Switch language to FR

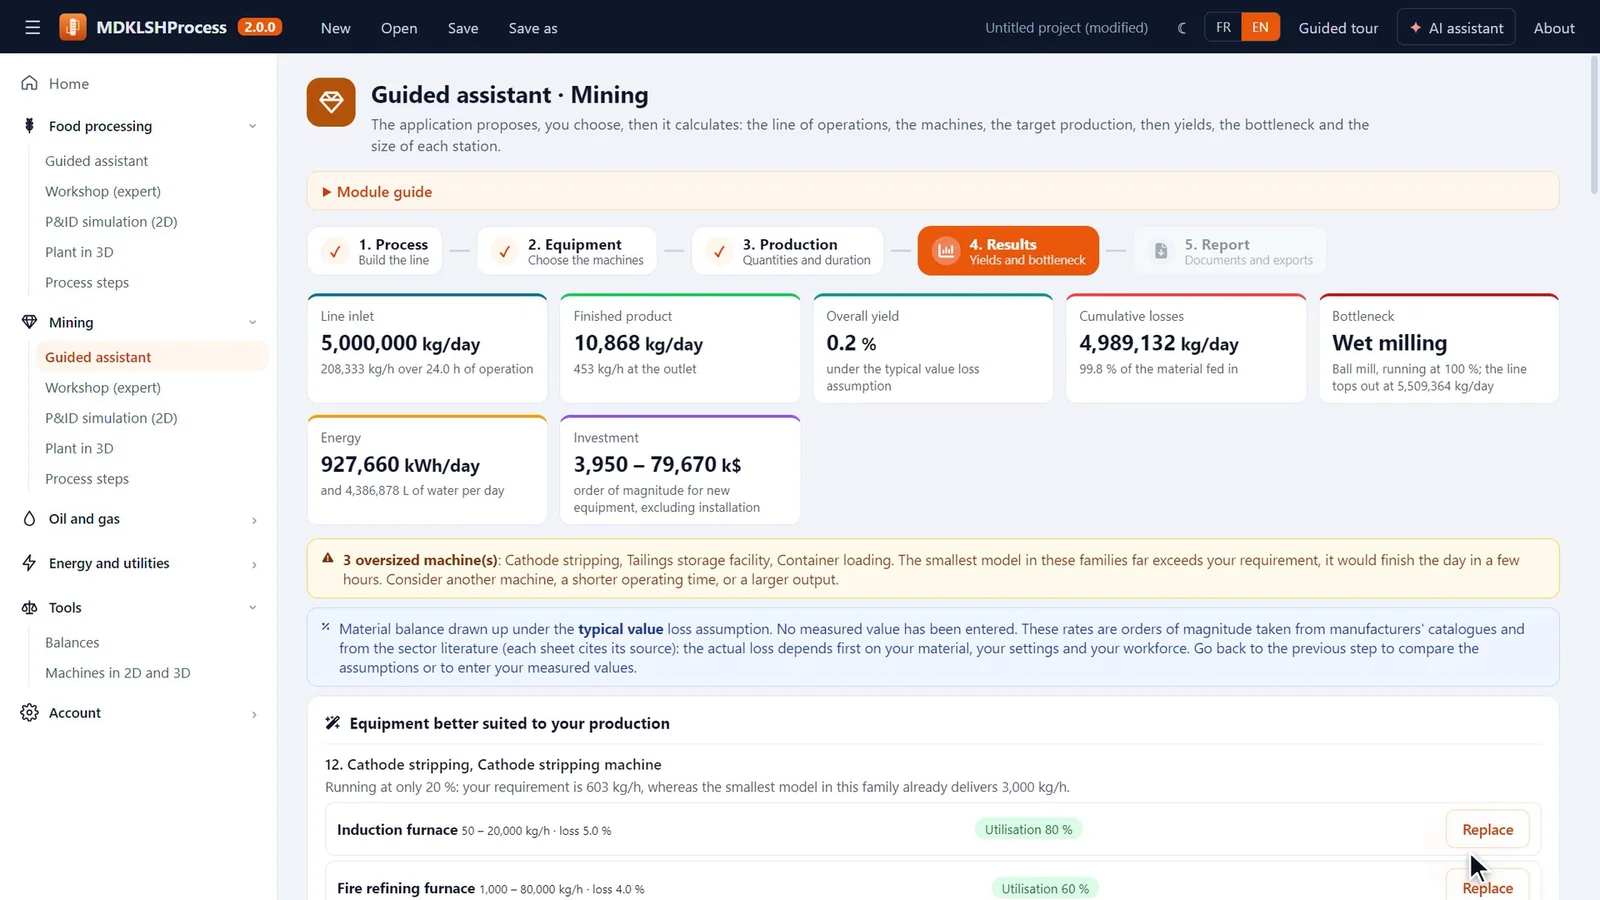[1223, 28]
